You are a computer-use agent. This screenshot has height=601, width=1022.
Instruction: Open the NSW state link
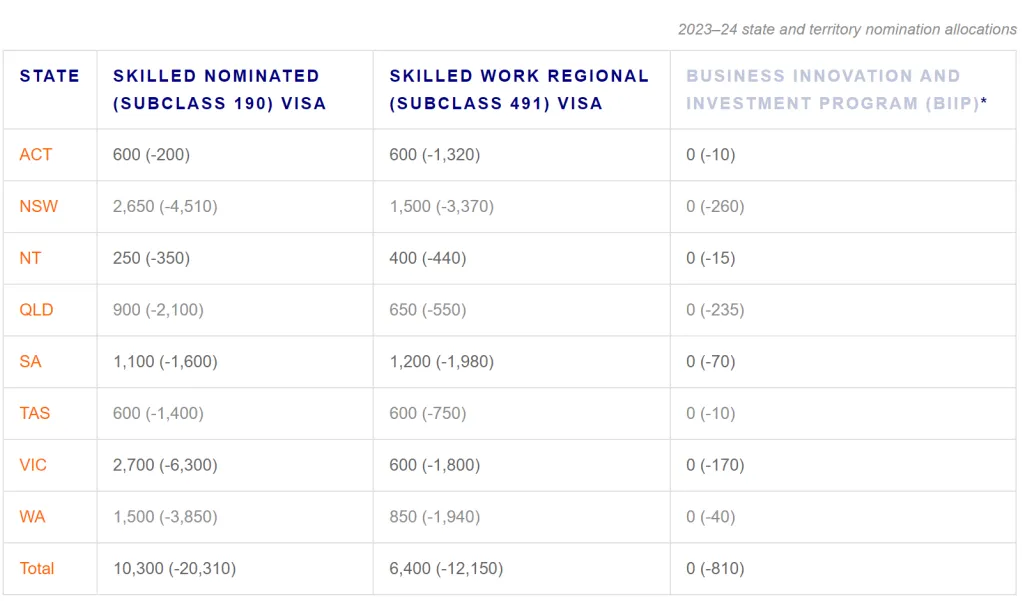(x=39, y=207)
